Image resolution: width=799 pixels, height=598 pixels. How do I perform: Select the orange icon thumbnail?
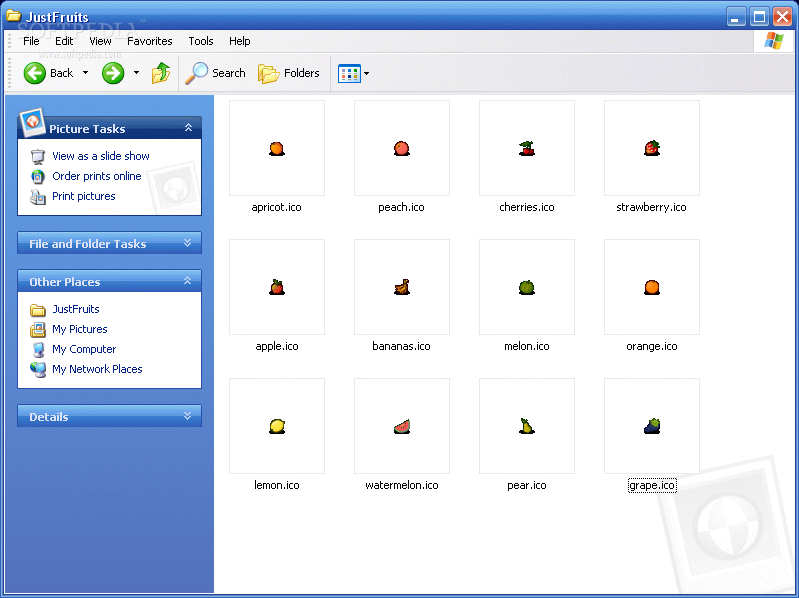[x=652, y=287]
